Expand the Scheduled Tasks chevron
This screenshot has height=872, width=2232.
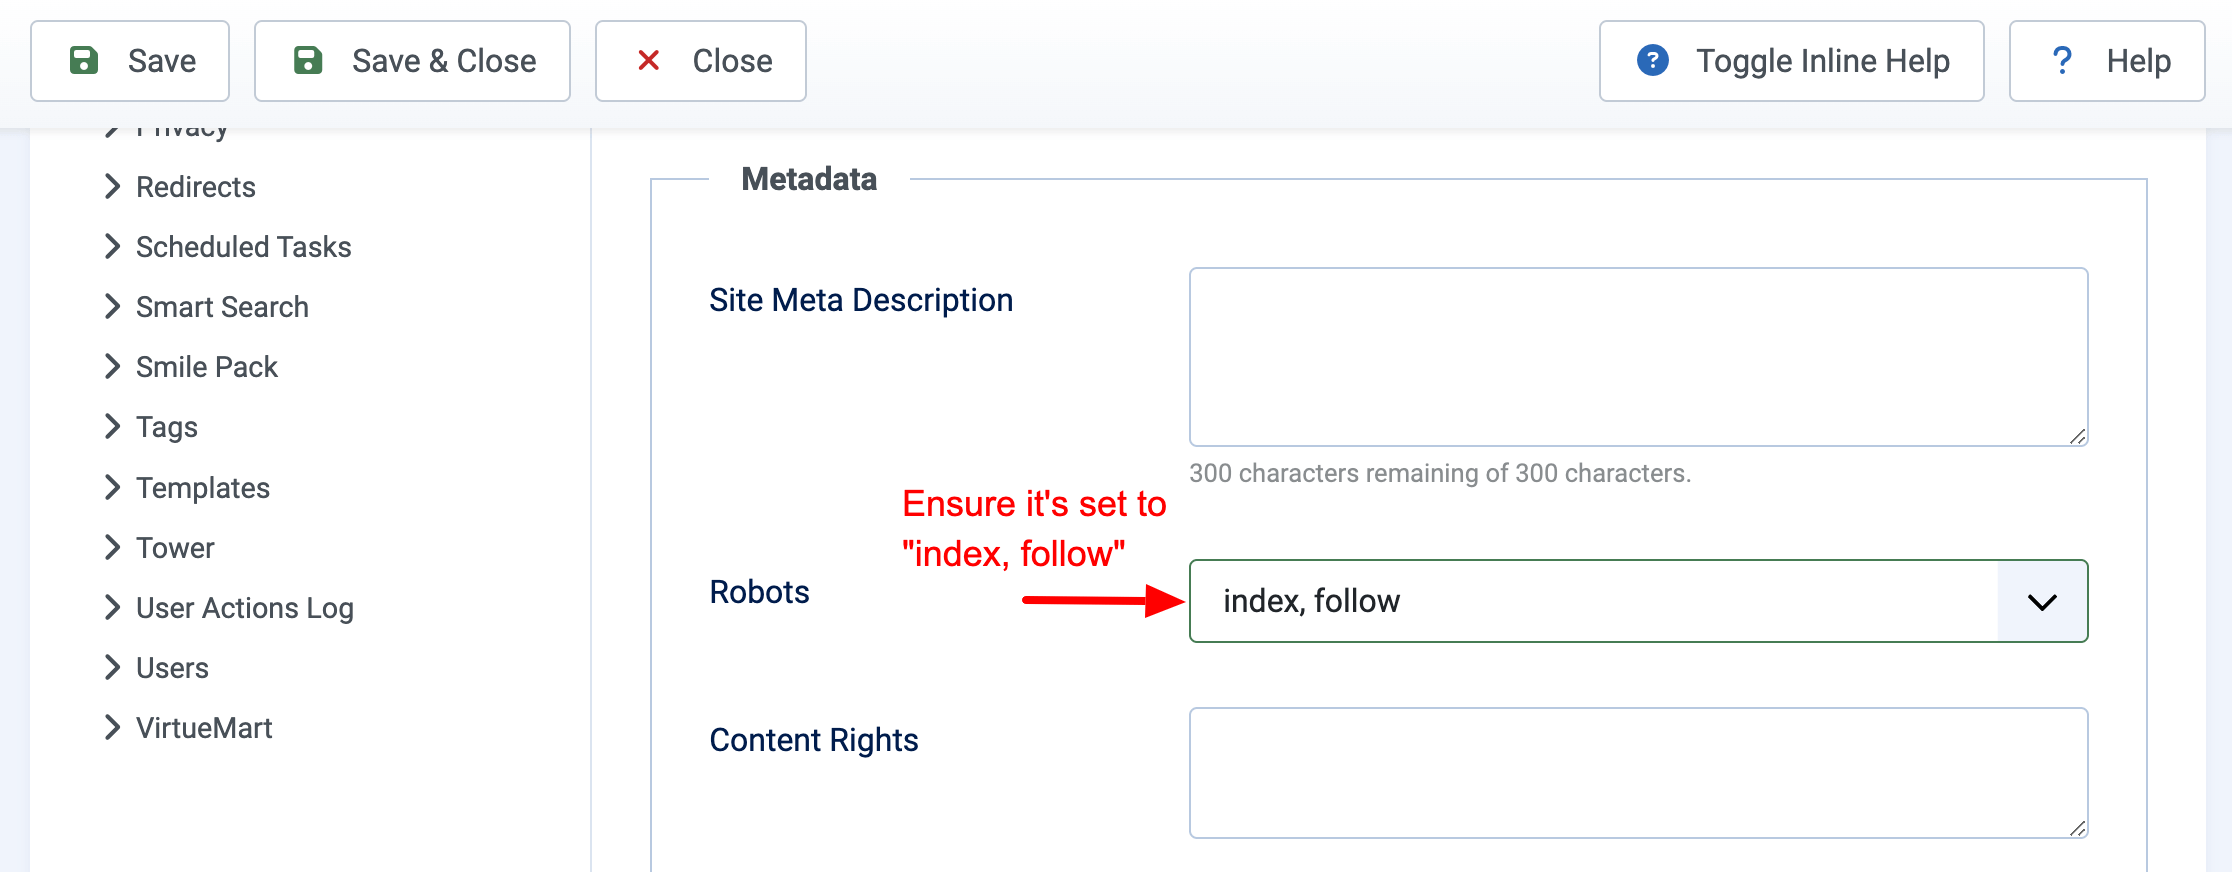[112, 246]
